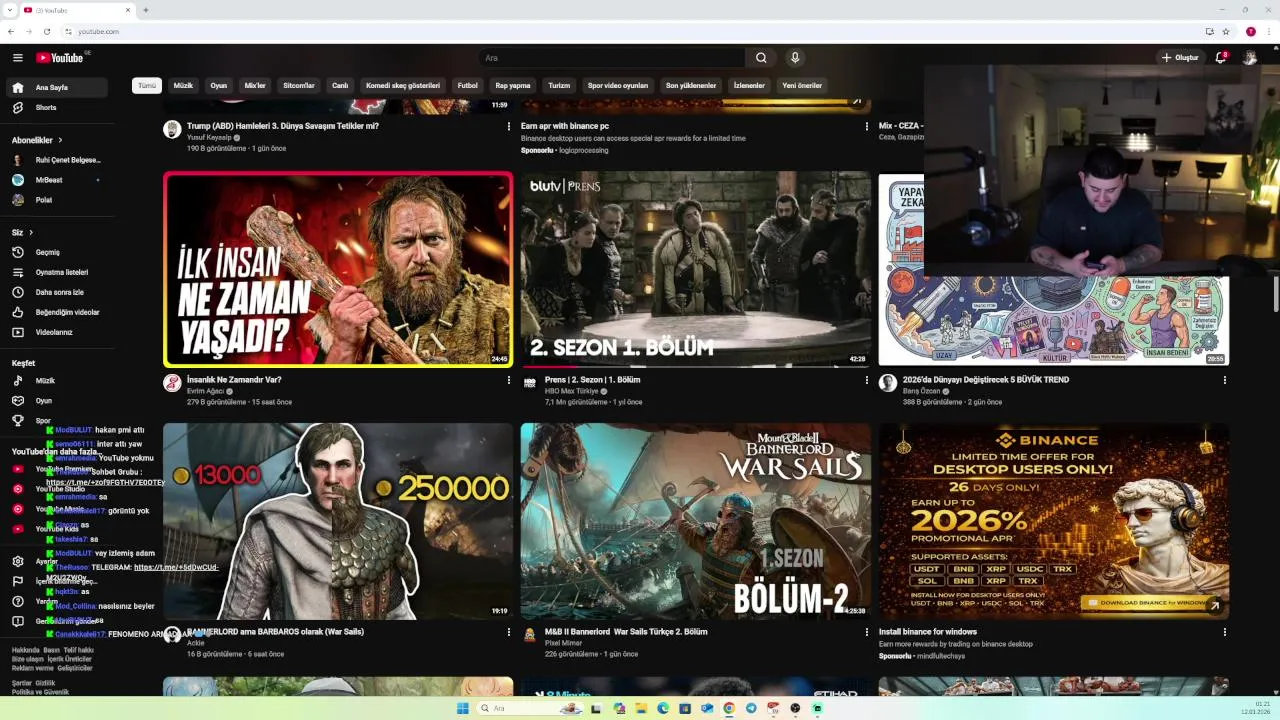Open Ruhi Çenet Belgesel channel
Screen dimensions: 1280x720
coord(56,160)
